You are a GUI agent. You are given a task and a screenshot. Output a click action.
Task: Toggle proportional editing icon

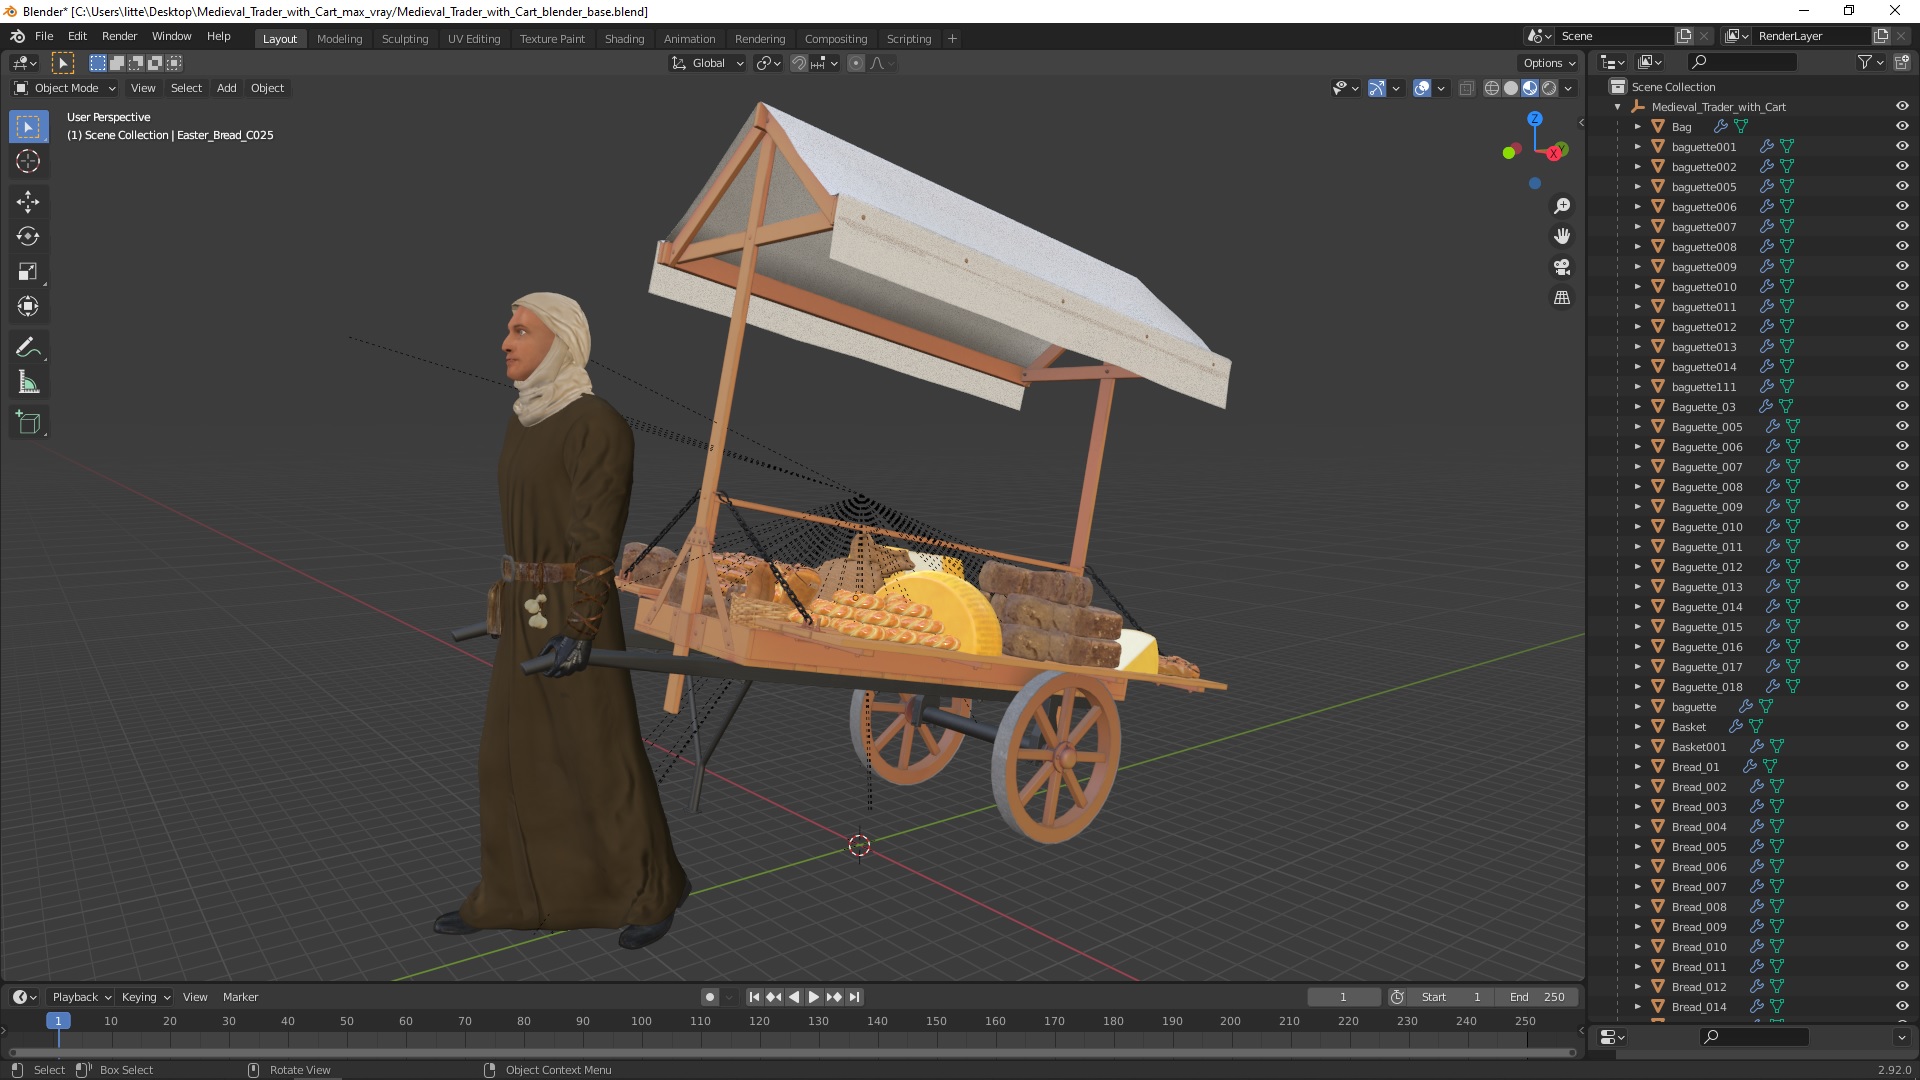point(856,63)
